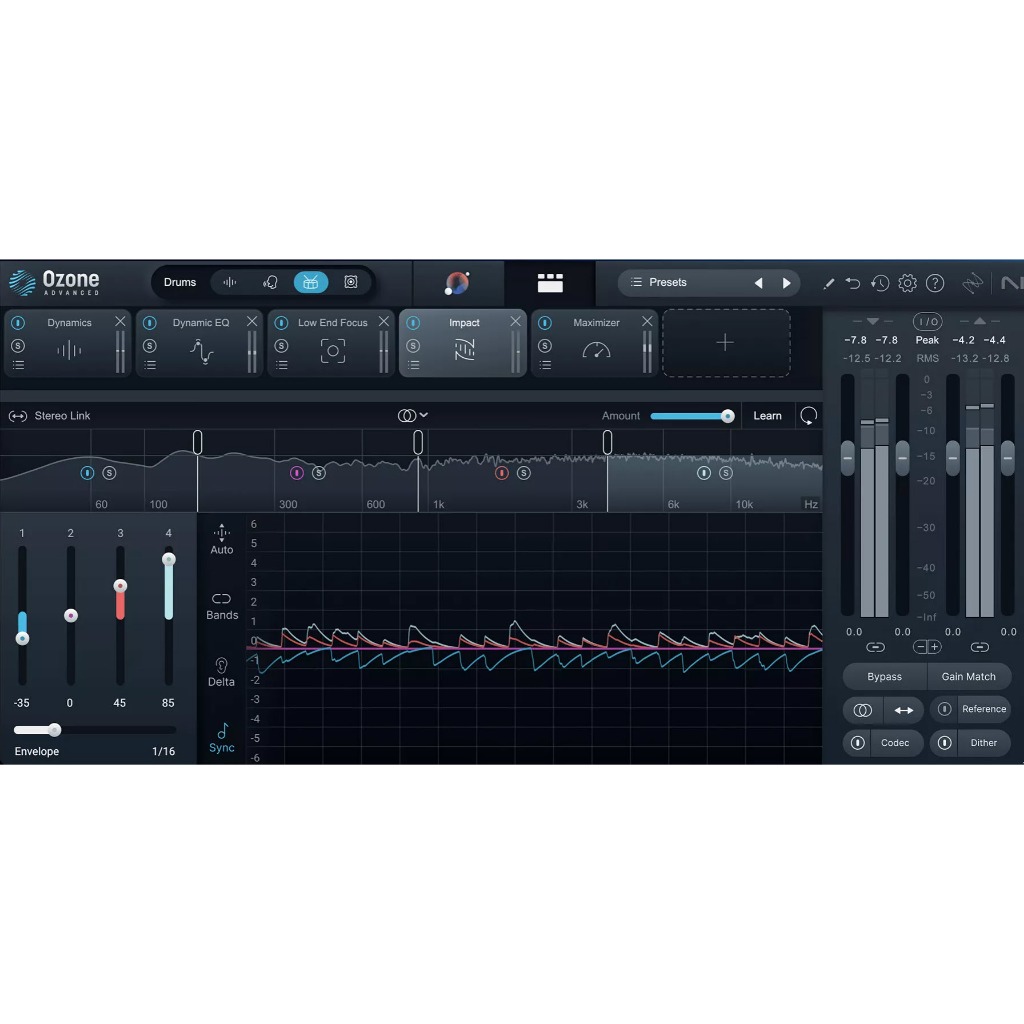Solo the Dynamic EQ module

click(x=150, y=345)
